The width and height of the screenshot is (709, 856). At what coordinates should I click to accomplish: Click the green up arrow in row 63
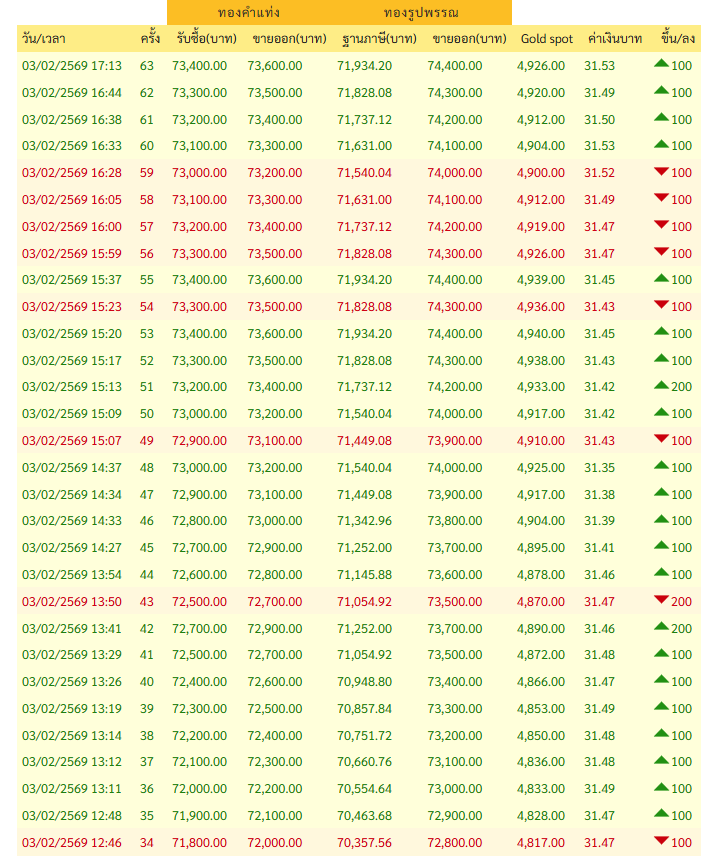[661, 64]
